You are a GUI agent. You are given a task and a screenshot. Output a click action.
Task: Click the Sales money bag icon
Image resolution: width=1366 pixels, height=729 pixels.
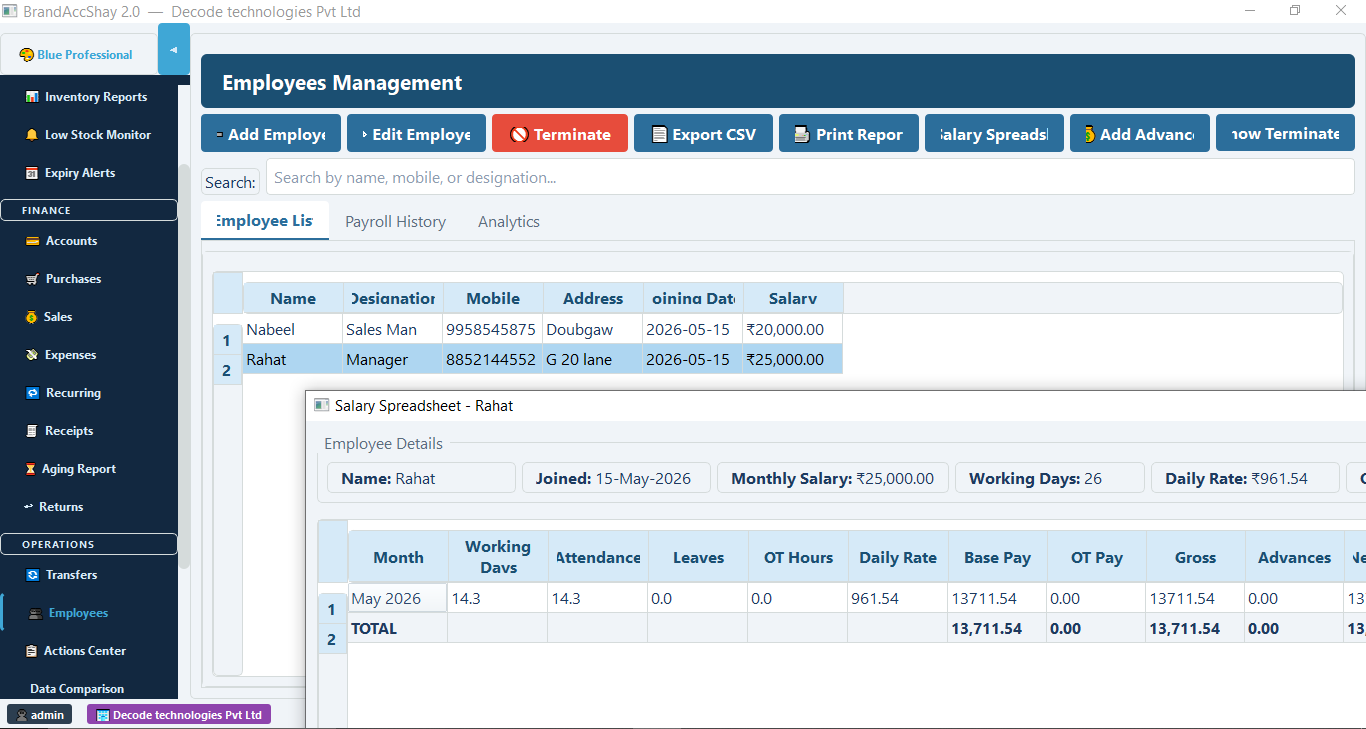[x=33, y=317]
